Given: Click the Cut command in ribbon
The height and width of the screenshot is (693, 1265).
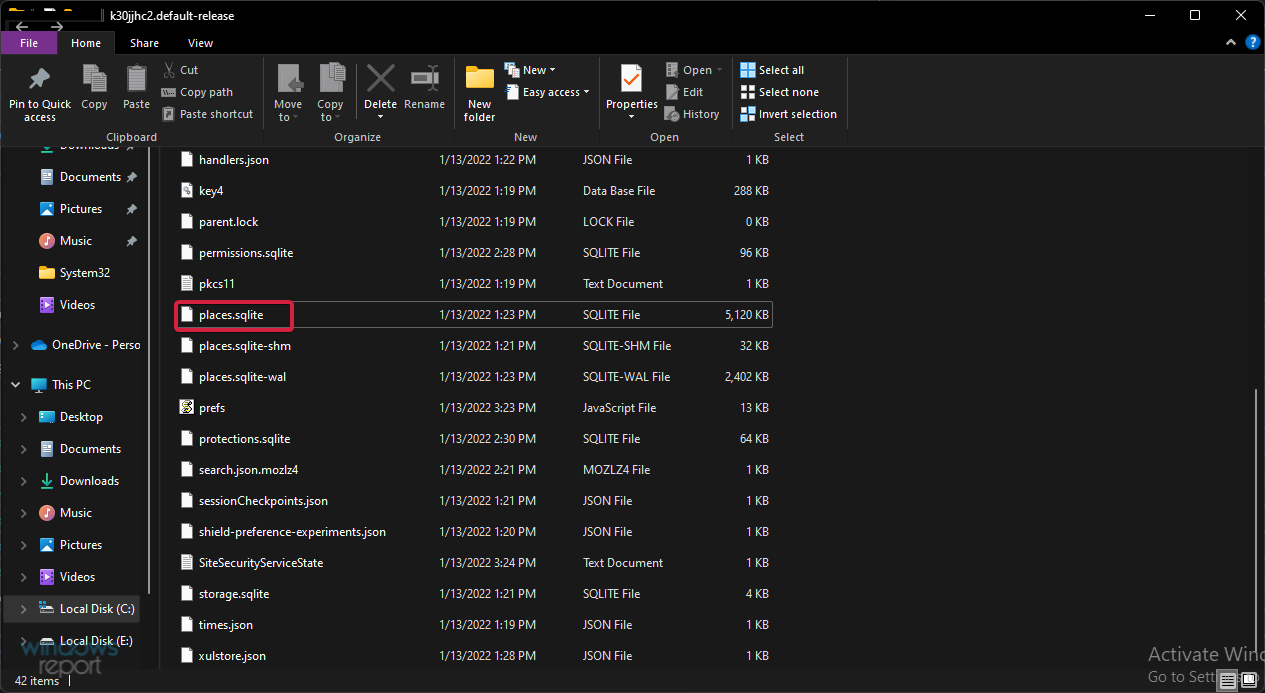Looking at the screenshot, I should tap(180, 70).
